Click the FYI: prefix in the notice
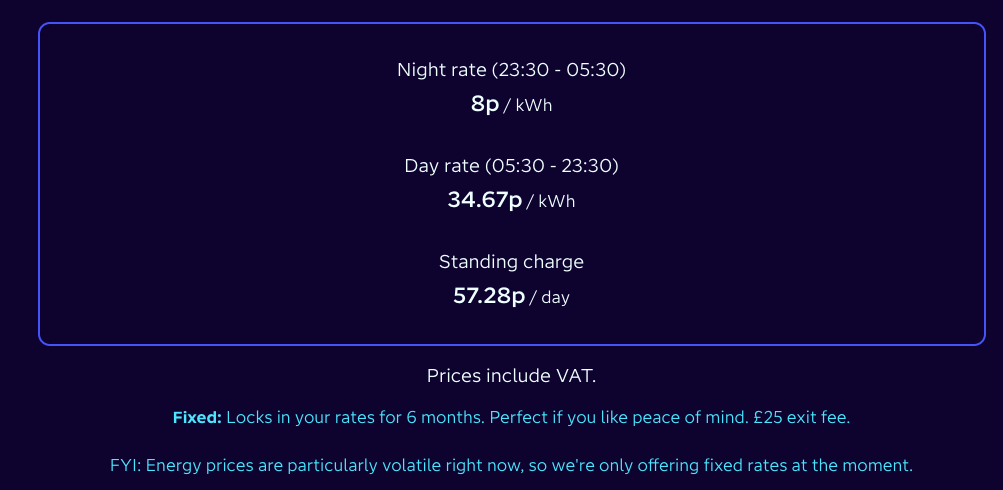This screenshot has height=490, width=1003. coord(127,465)
